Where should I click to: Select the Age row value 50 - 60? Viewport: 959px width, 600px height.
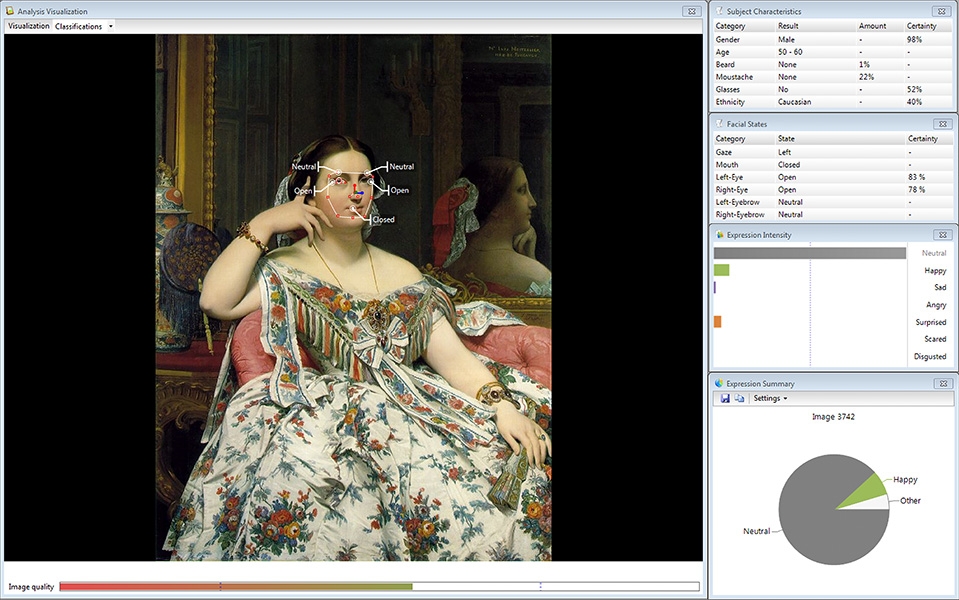click(790, 52)
